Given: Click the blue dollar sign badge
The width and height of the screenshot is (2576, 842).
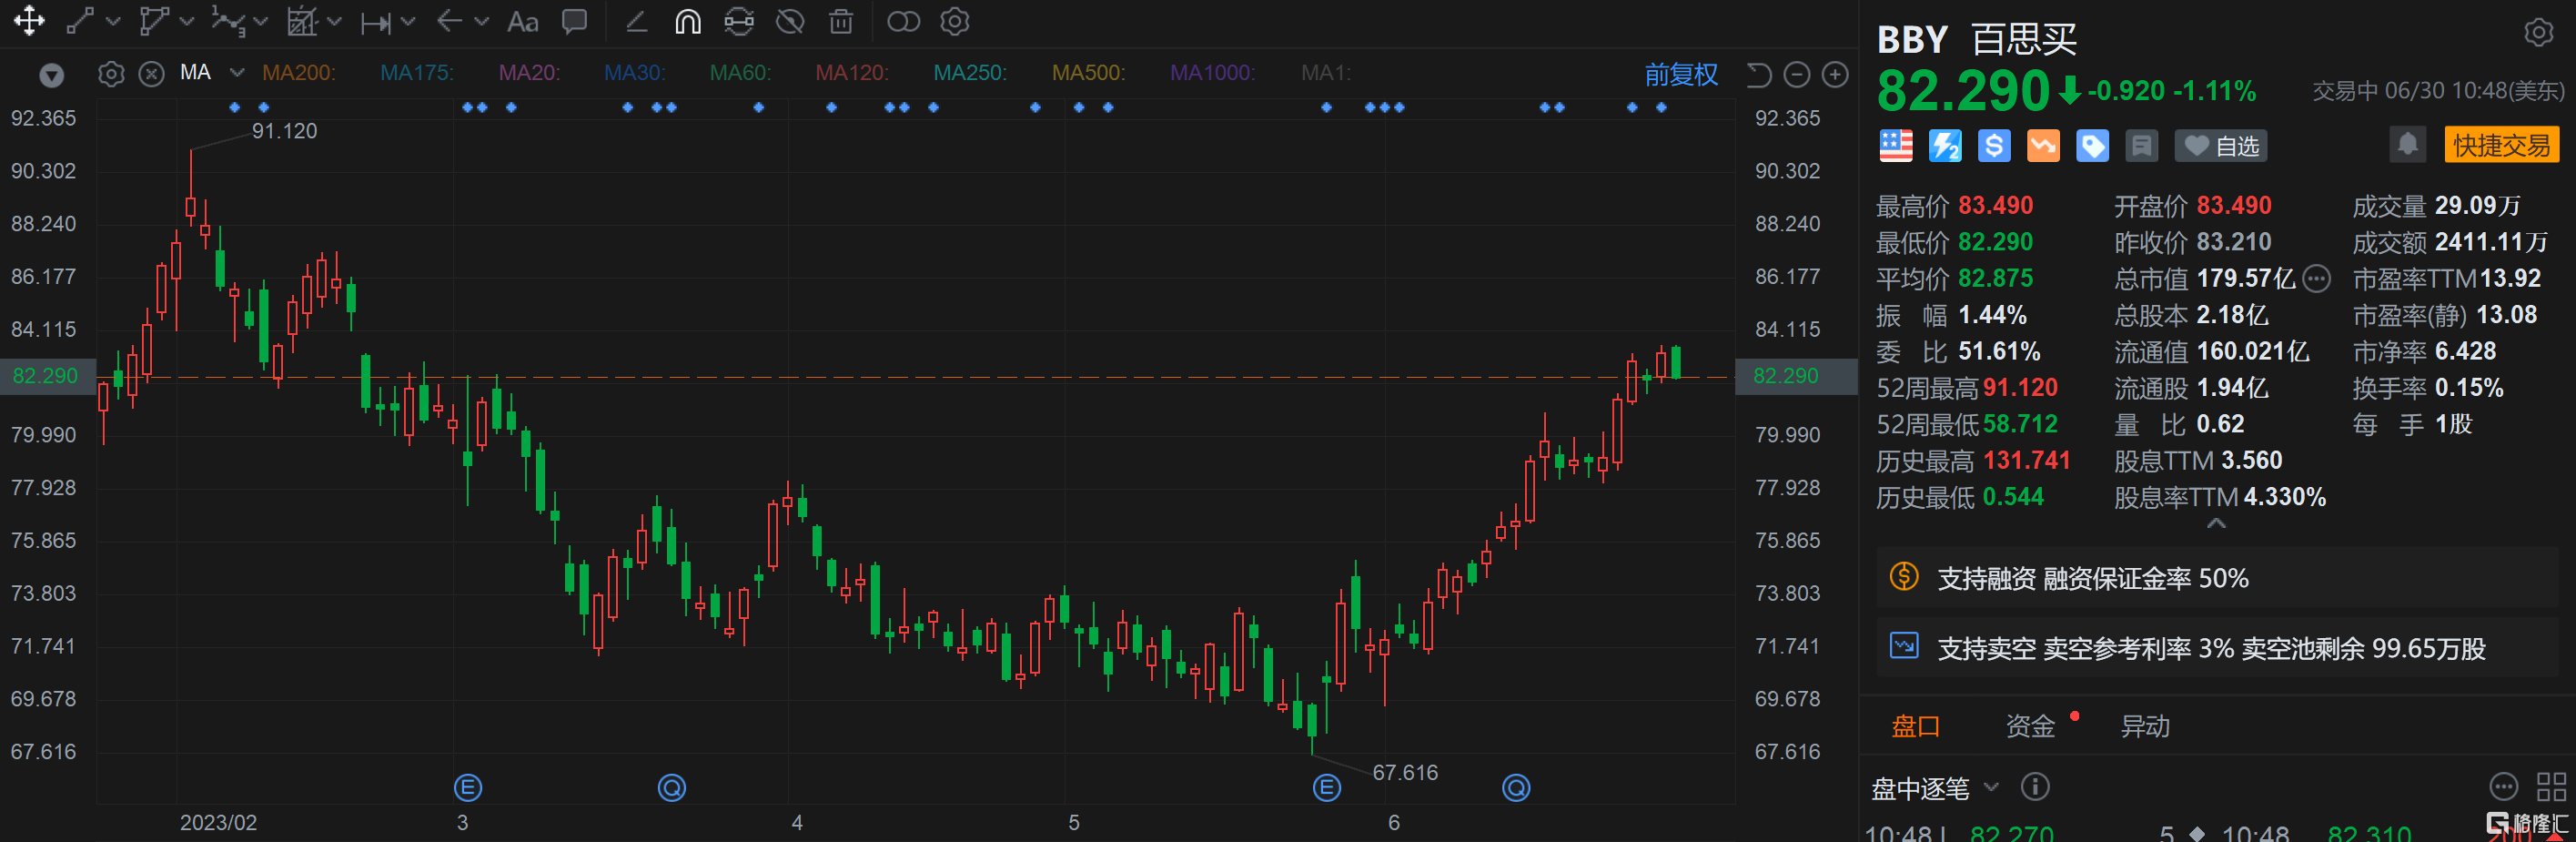Looking at the screenshot, I should [1994, 146].
